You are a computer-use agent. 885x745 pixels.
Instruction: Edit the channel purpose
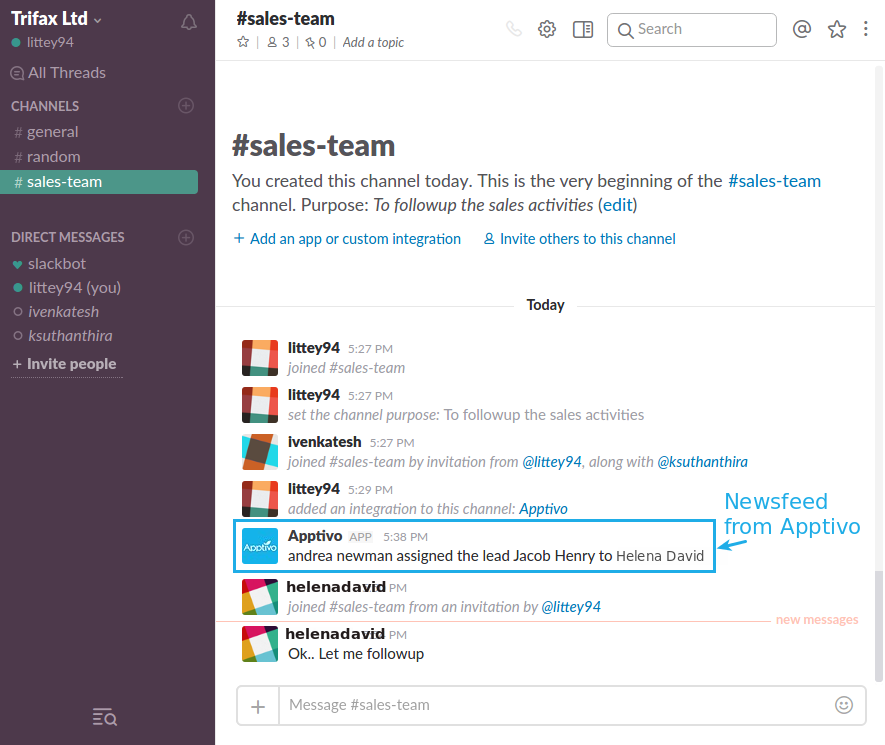click(617, 205)
